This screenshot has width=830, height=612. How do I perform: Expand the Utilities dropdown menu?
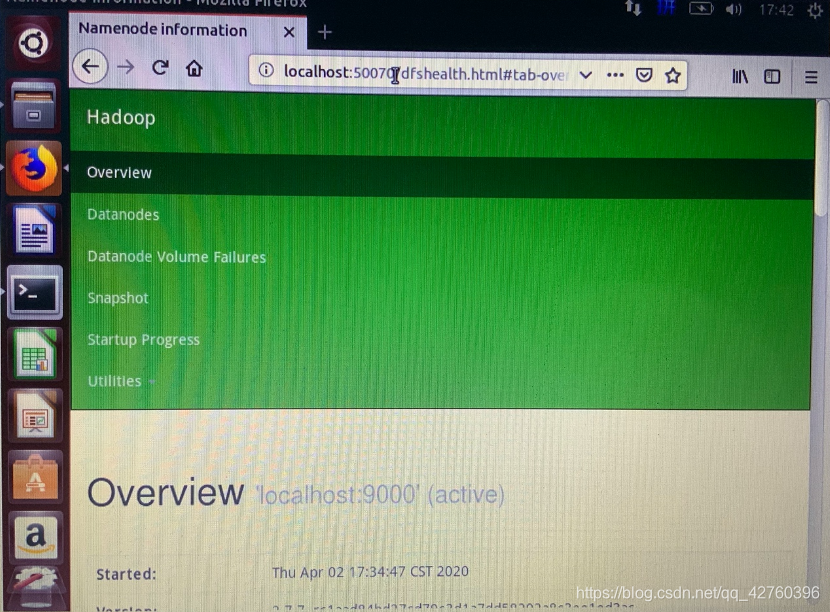pyautogui.click(x=121, y=381)
